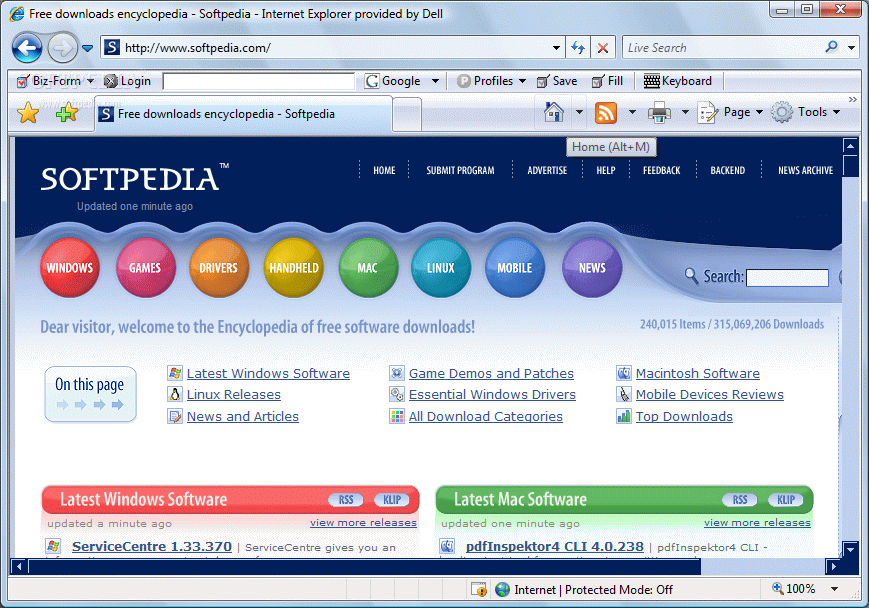
Task: Open the Biz-Form toolbar menu
Action: click(54, 81)
